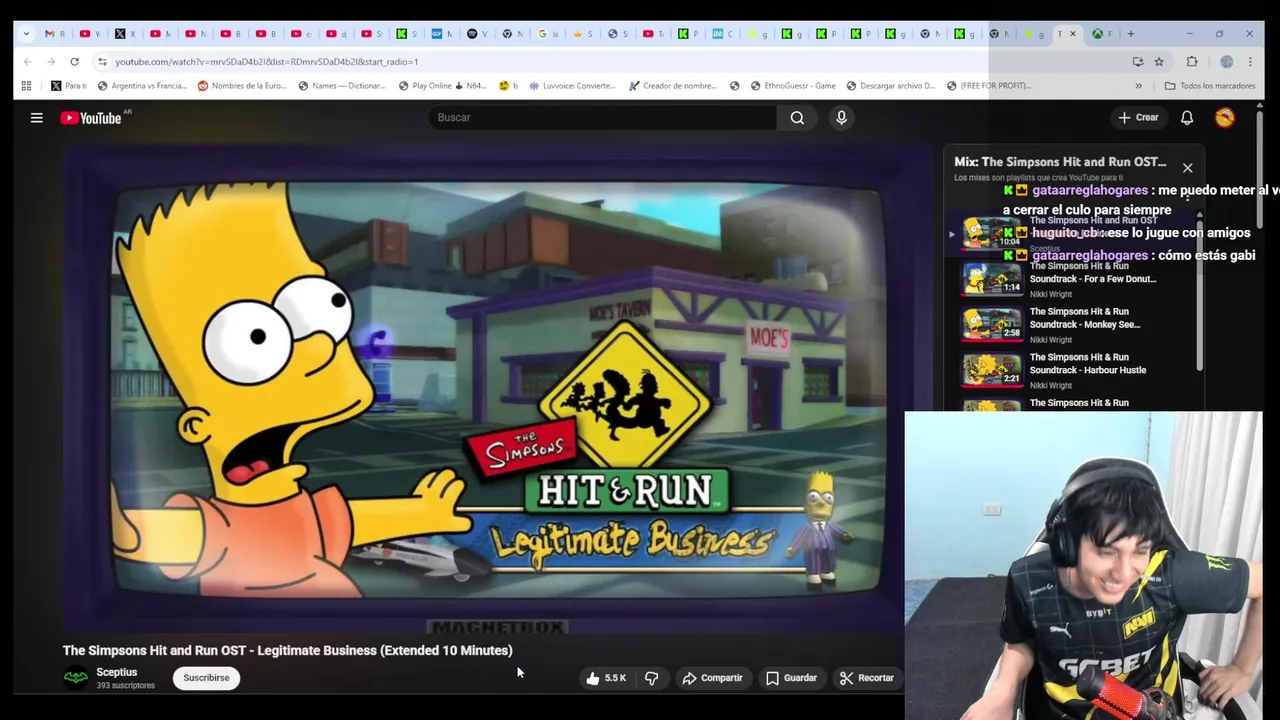
Task: Switch to the Google tab
Action: (547, 34)
